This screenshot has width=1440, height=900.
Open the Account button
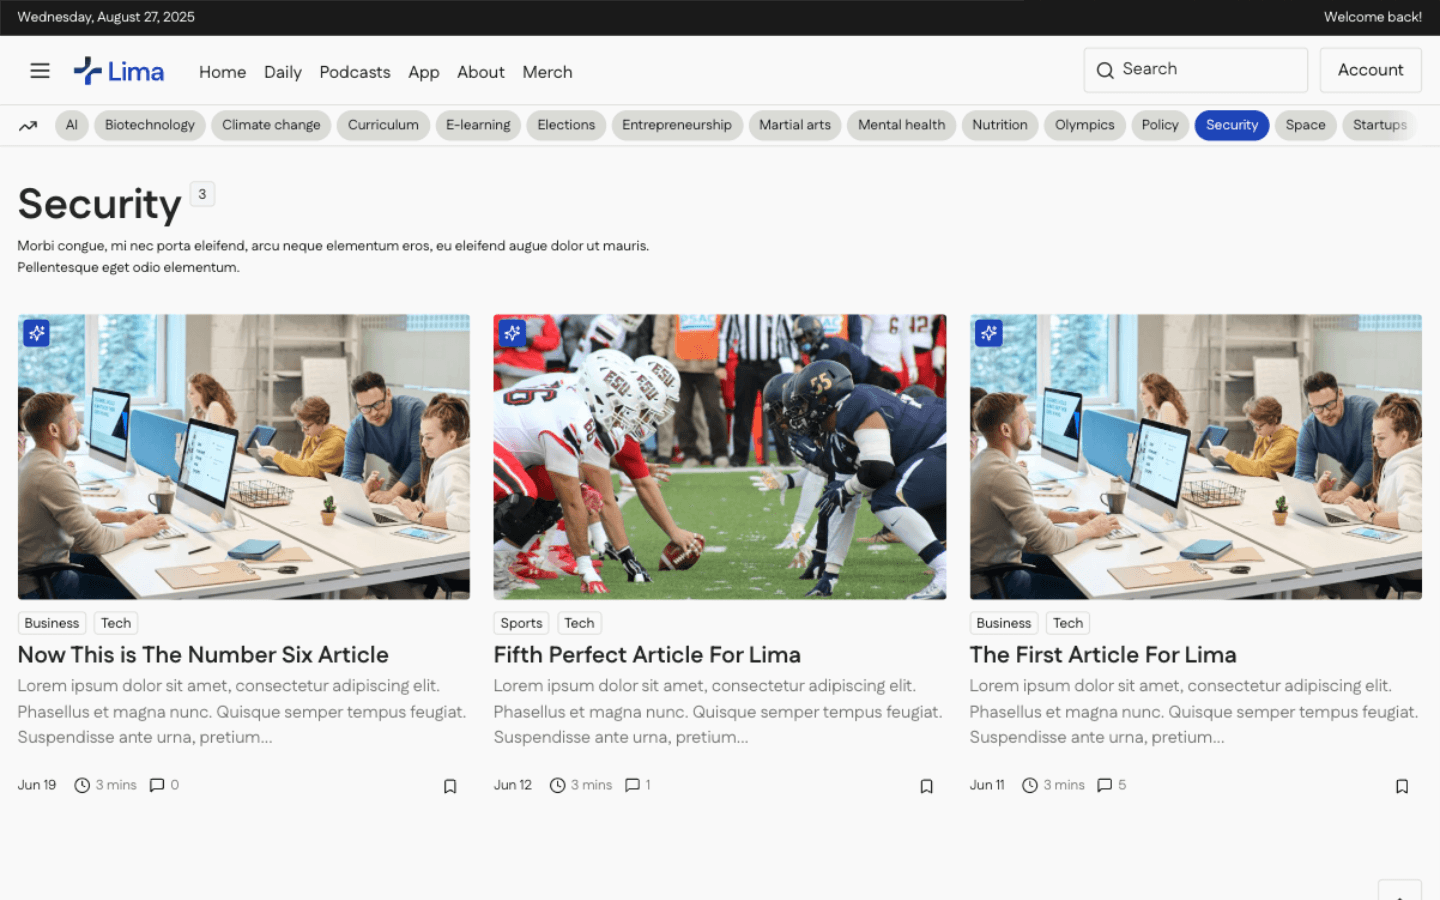pyautogui.click(x=1370, y=70)
